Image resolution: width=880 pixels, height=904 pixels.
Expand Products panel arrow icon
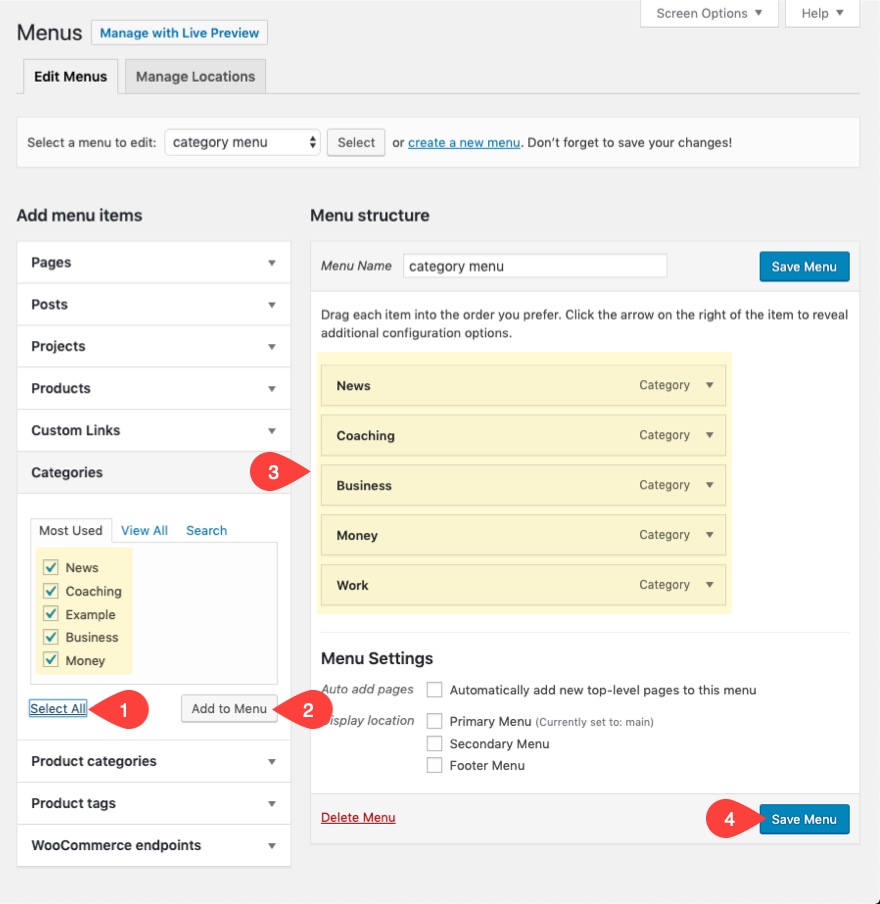point(271,389)
